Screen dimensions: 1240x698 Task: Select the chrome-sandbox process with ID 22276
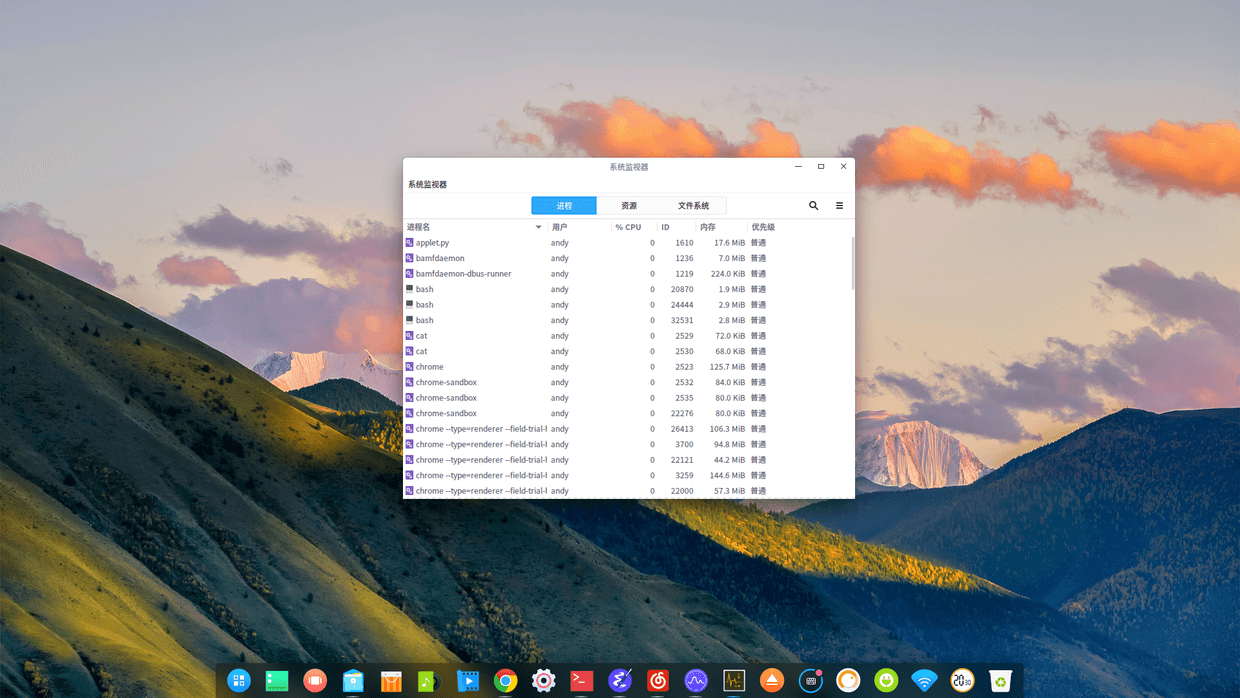tap(628, 413)
